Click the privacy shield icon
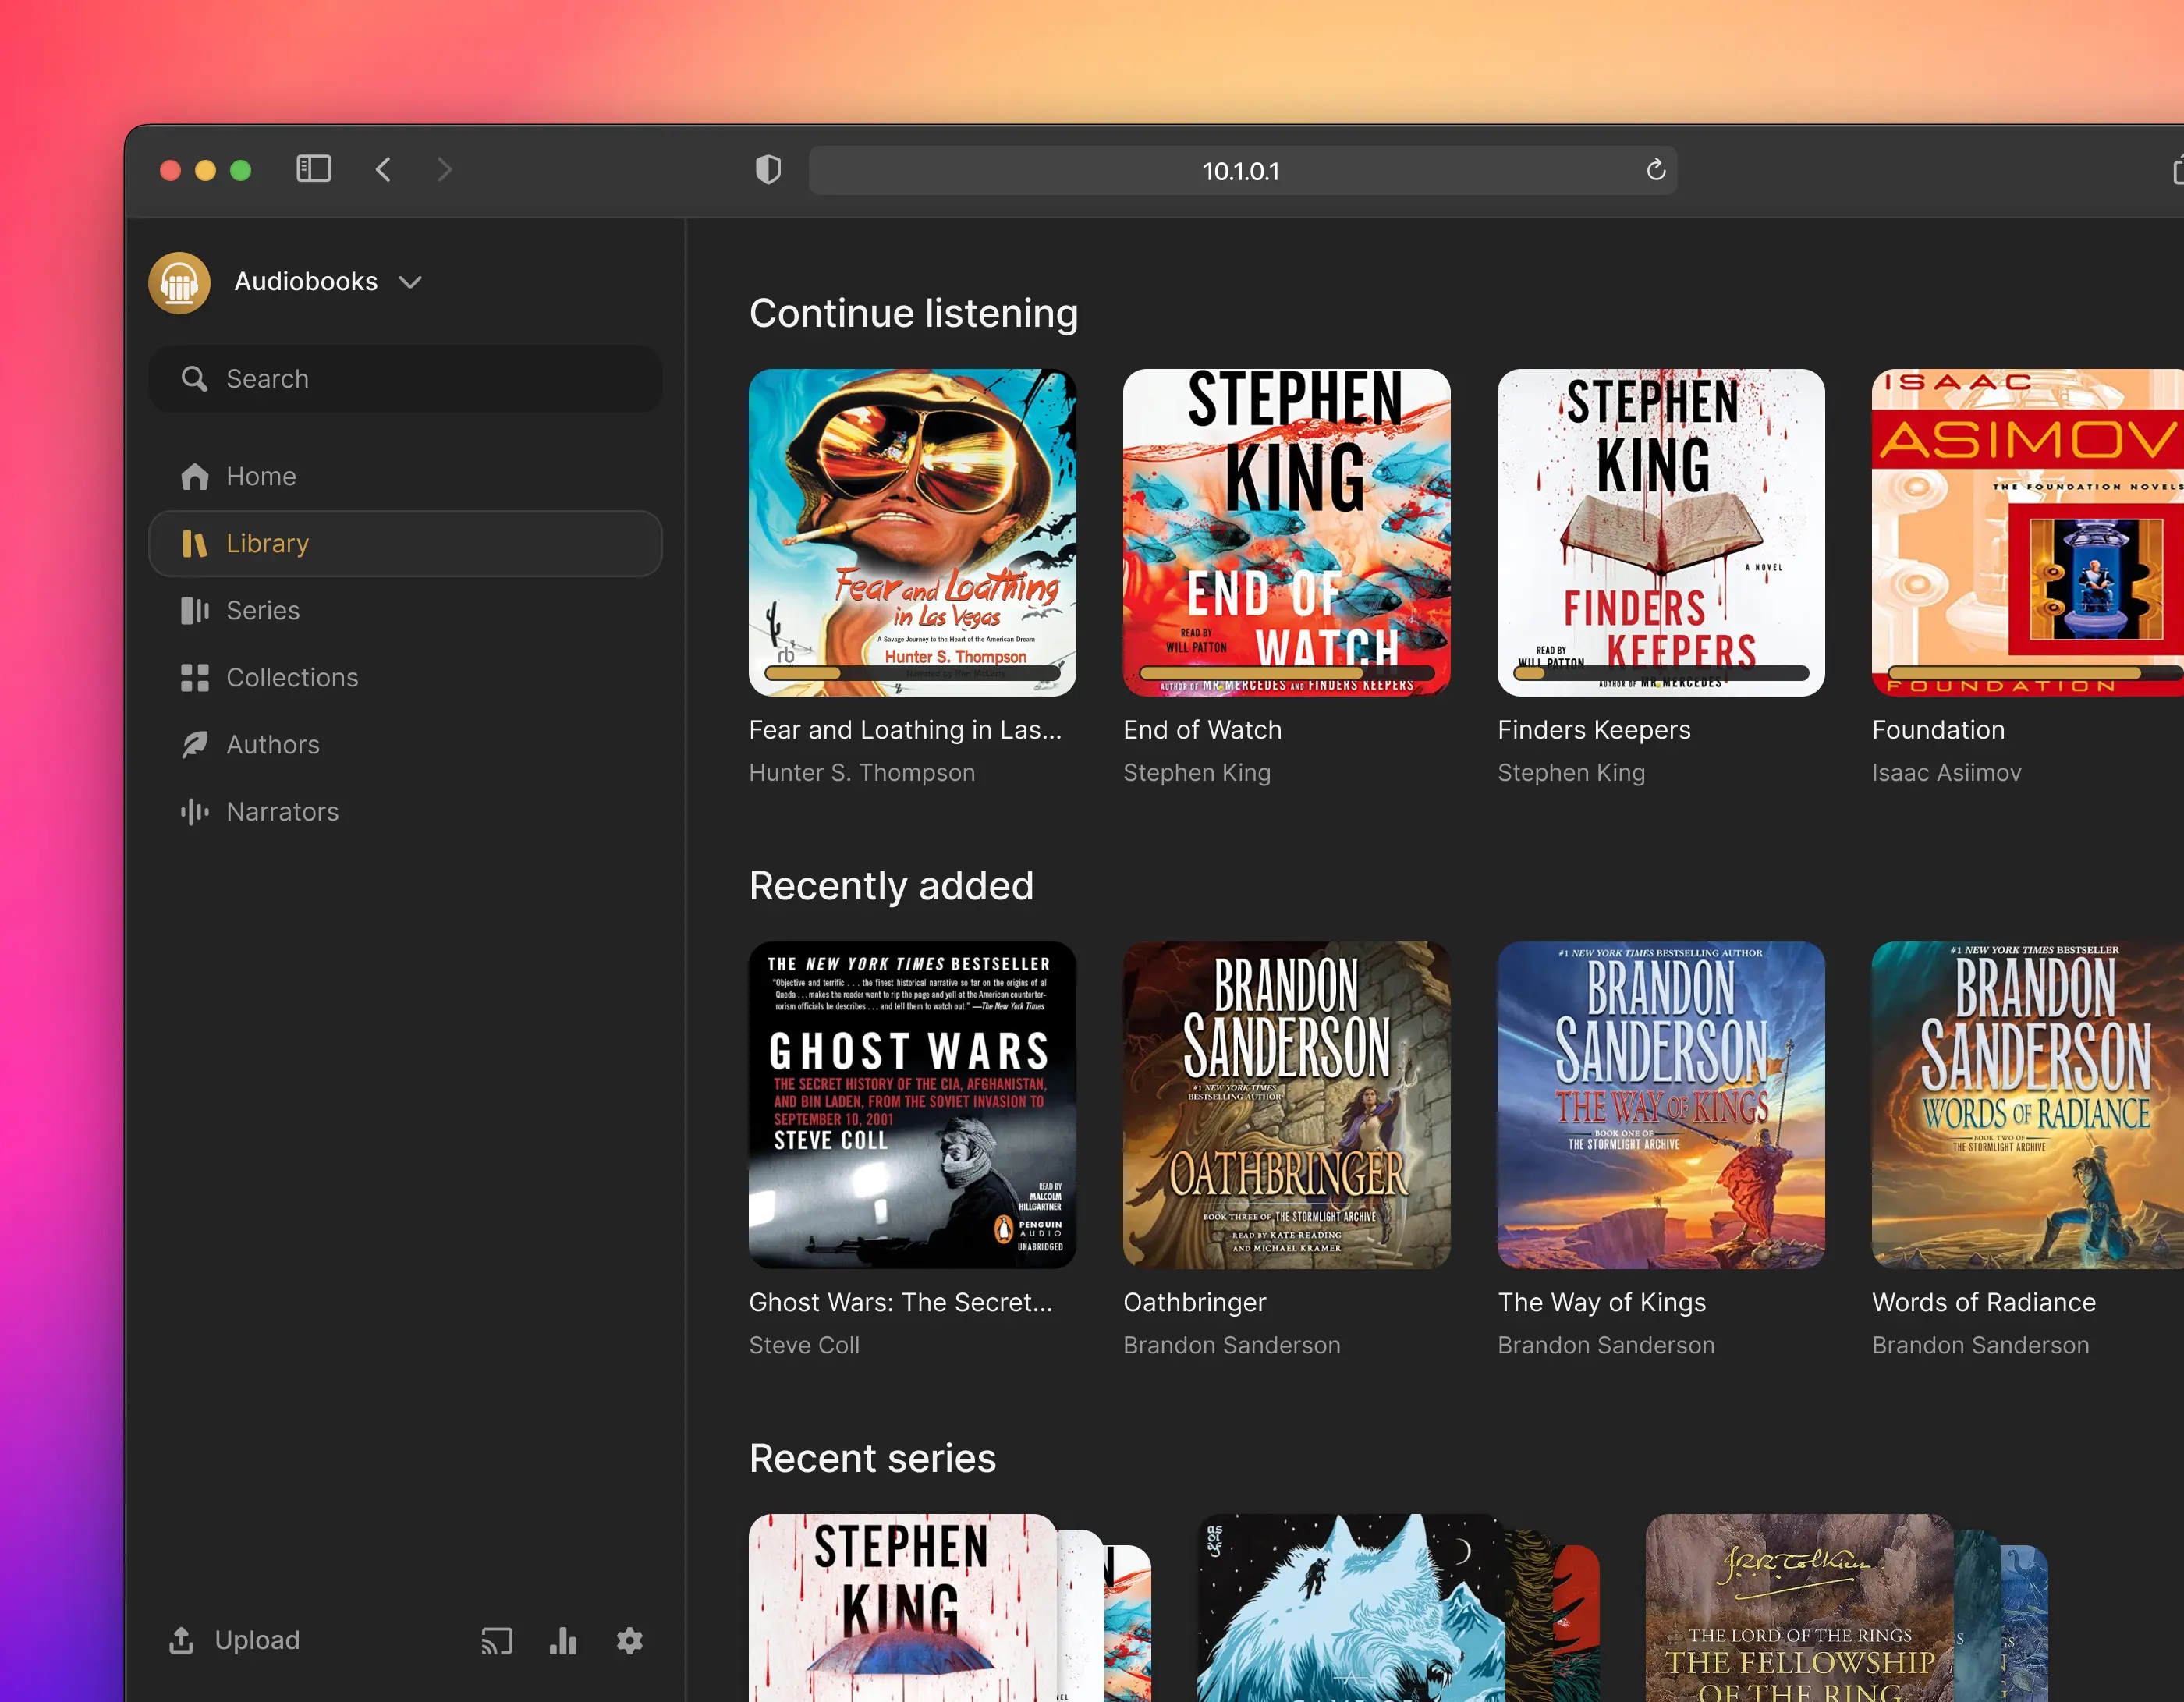This screenshot has width=2184, height=1702. pyautogui.click(x=768, y=170)
